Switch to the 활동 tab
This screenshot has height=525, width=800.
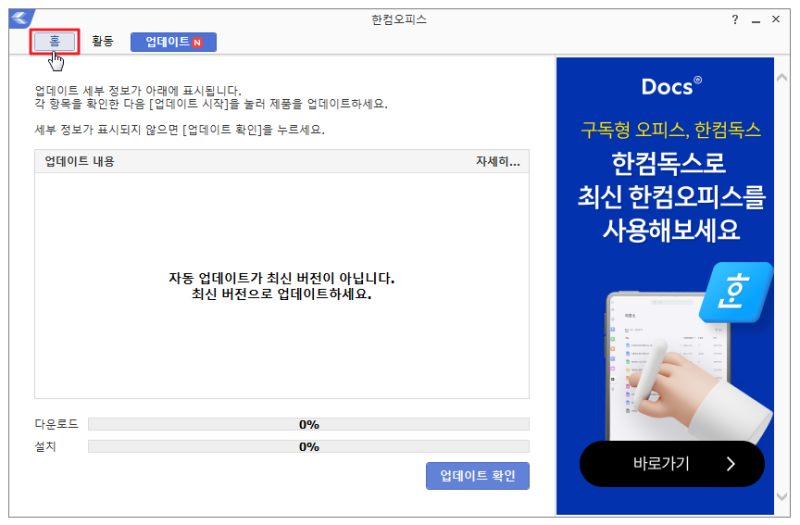103,41
